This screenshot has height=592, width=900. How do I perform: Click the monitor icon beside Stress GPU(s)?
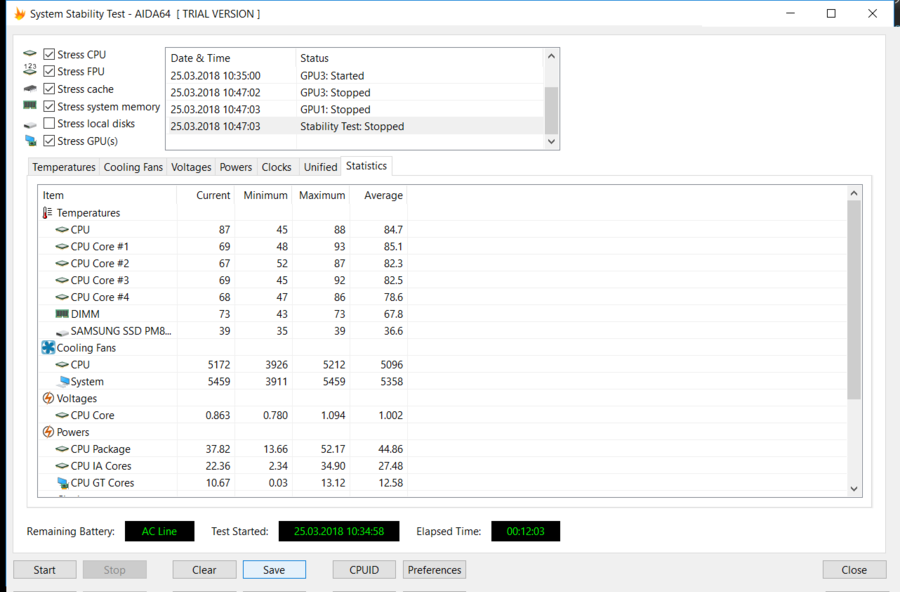(x=30, y=141)
